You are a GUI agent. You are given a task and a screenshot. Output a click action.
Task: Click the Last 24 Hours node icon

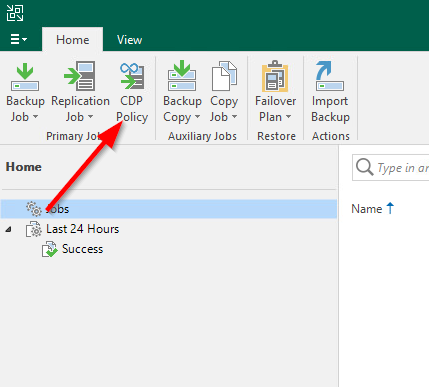click(x=34, y=229)
